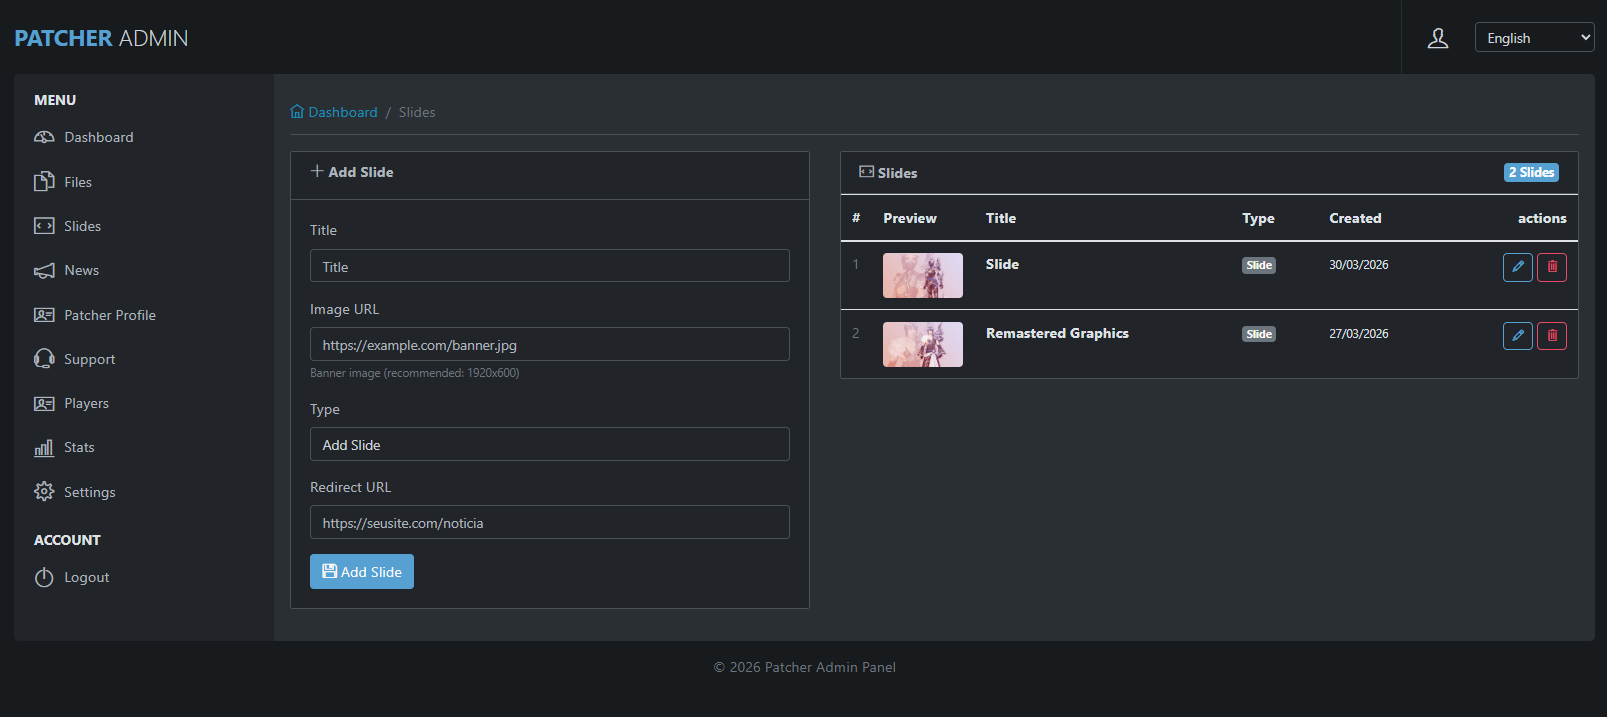The image size is (1607, 717).
Task: Click the icon beside the Slides panel heading
Action: 867,172
